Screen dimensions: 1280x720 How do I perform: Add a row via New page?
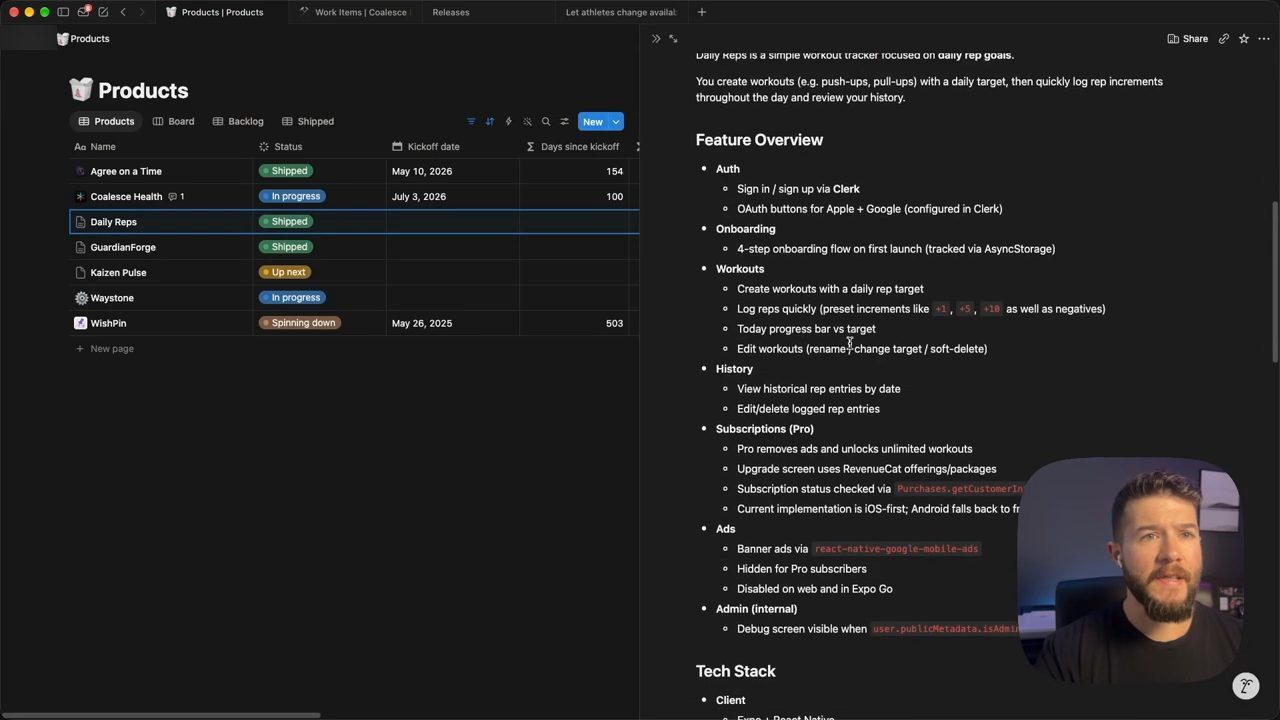[105, 349]
